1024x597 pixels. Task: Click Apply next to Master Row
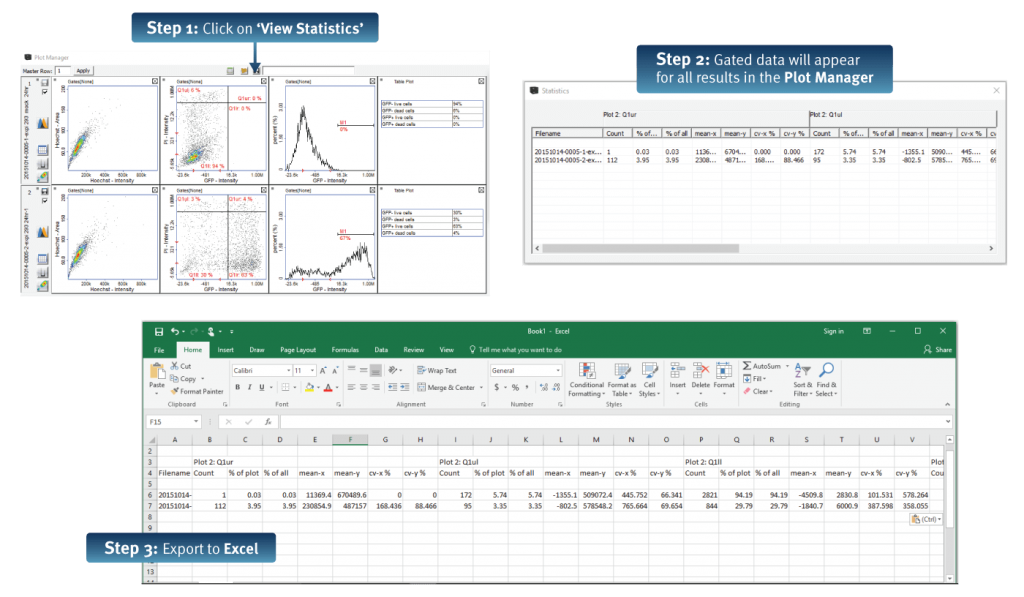coord(84,71)
